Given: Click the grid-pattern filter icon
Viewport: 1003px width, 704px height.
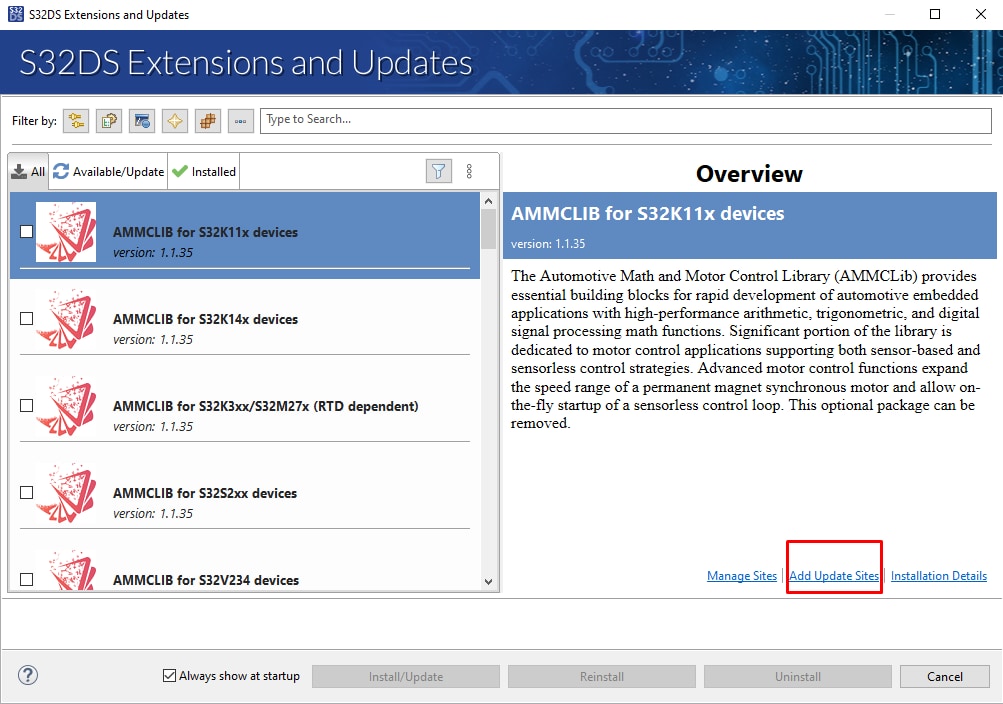Looking at the screenshot, I should (206, 120).
